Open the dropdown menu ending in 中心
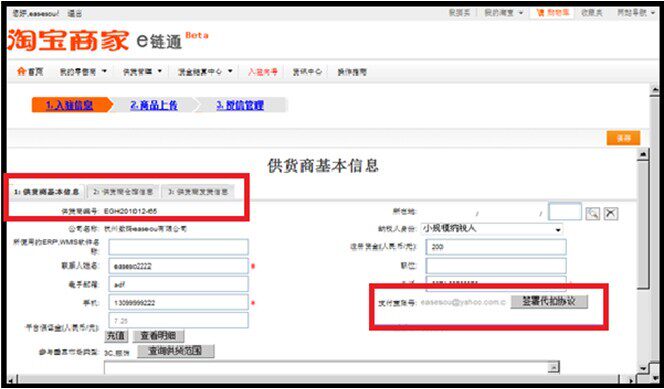This screenshot has width=664, height=389. tap(205, 72)
